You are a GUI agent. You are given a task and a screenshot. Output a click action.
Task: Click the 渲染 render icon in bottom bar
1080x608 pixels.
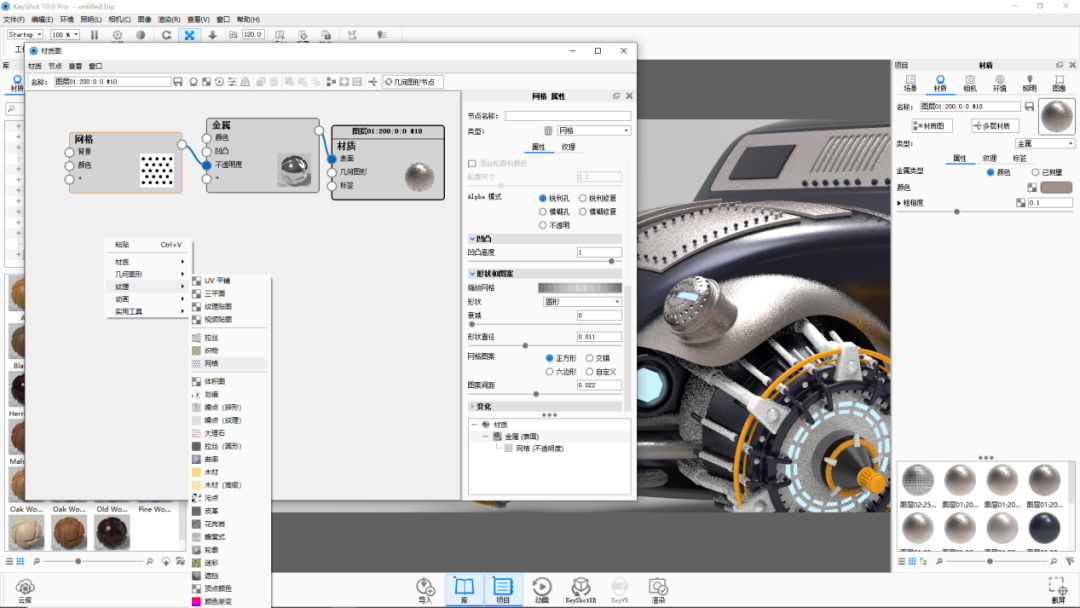[x=658, y=590]
